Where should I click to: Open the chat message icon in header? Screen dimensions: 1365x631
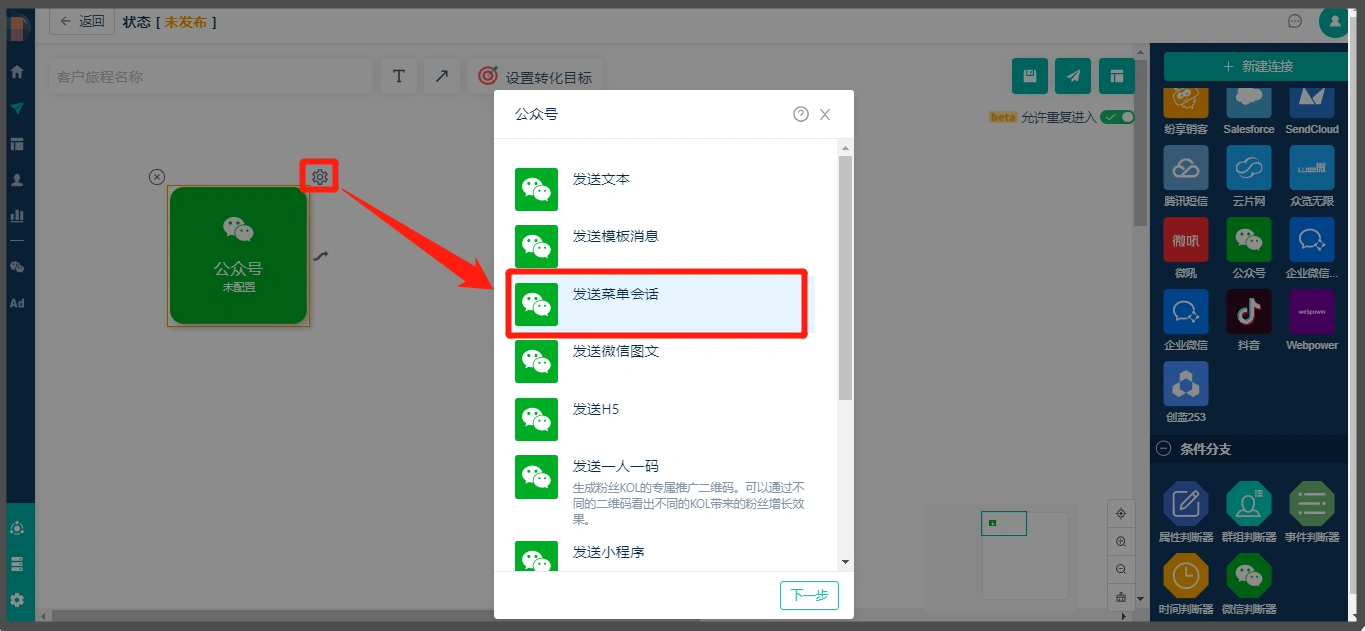click(x=1295, y=21)
